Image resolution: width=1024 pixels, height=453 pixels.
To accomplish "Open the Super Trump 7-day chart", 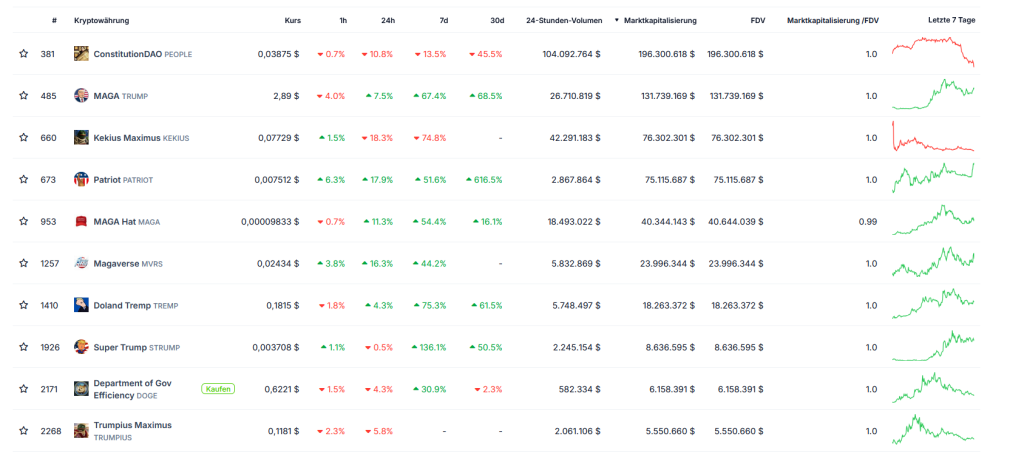I will pos(933,346).
